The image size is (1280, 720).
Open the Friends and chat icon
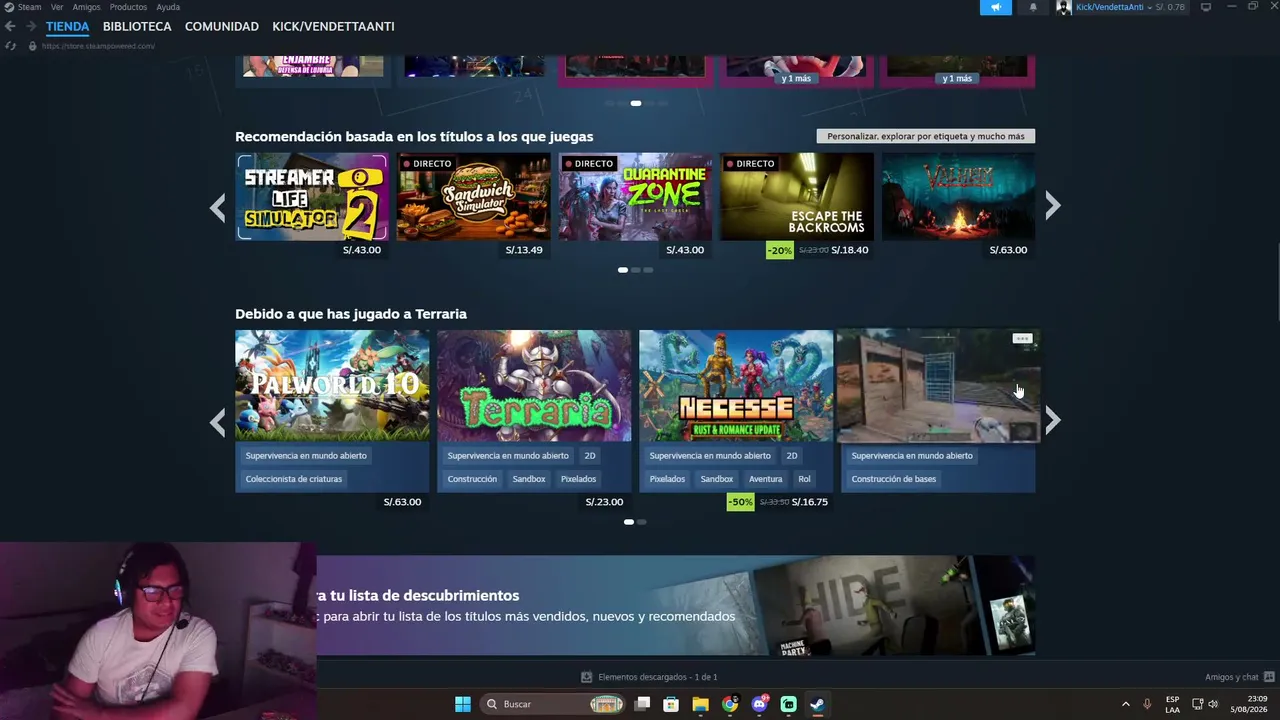1269,677
